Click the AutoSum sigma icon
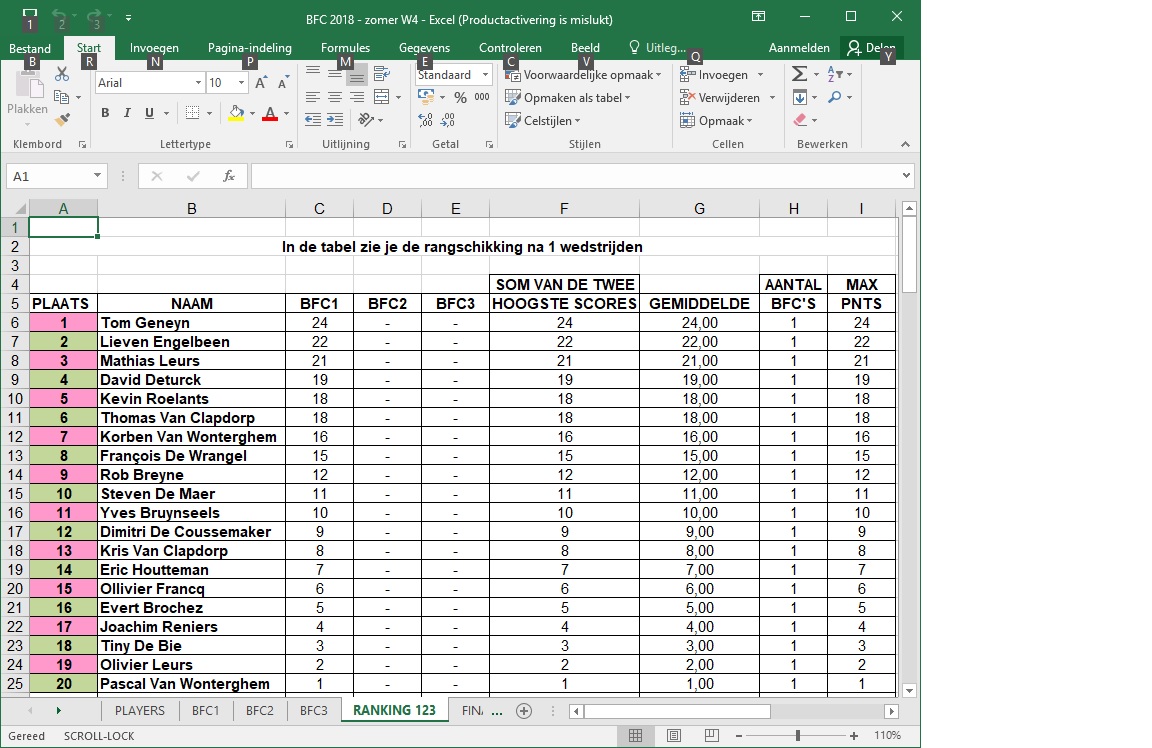The width and height of the screenshot is (1152, 748). point(799,75)
